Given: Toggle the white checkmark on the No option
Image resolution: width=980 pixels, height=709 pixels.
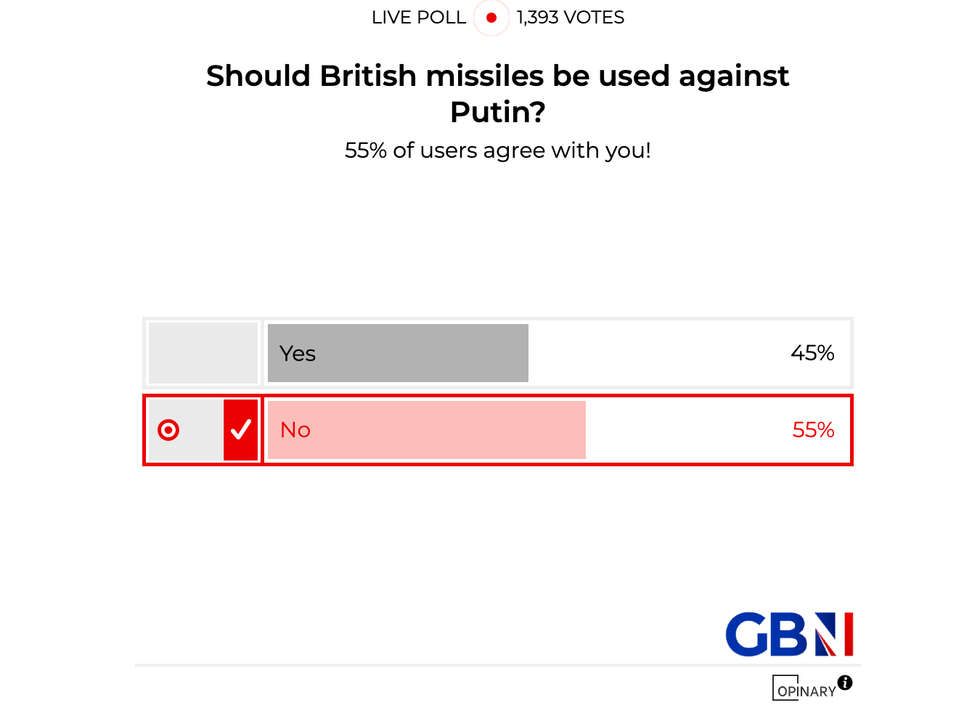Looking at the screenshot, I should point(241,430).
